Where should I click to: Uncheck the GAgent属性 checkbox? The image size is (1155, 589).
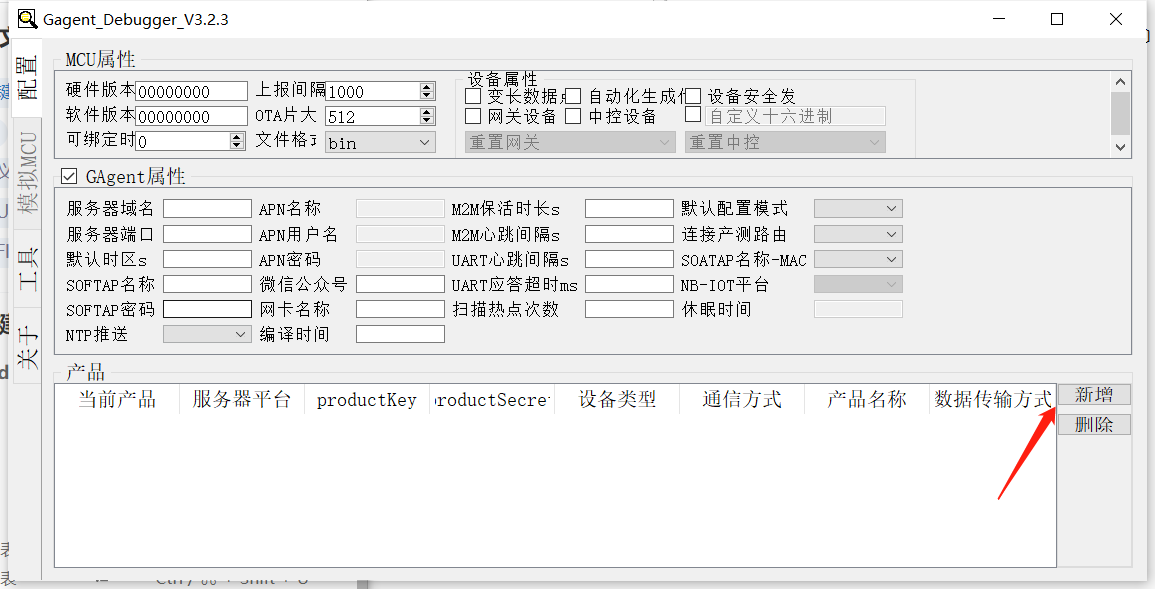coord(68,175)
